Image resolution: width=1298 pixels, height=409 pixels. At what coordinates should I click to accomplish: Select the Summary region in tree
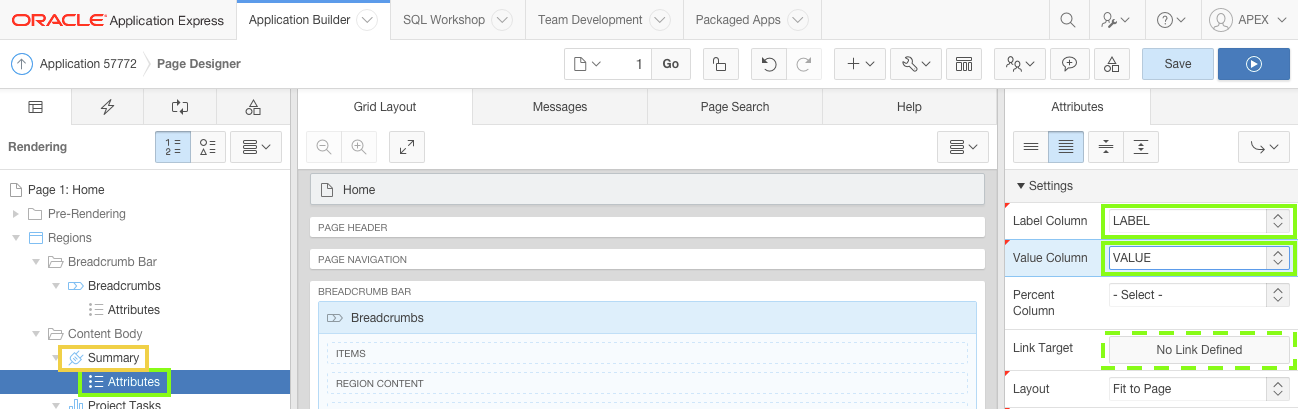pyautogui.click(x=113, y=358)
